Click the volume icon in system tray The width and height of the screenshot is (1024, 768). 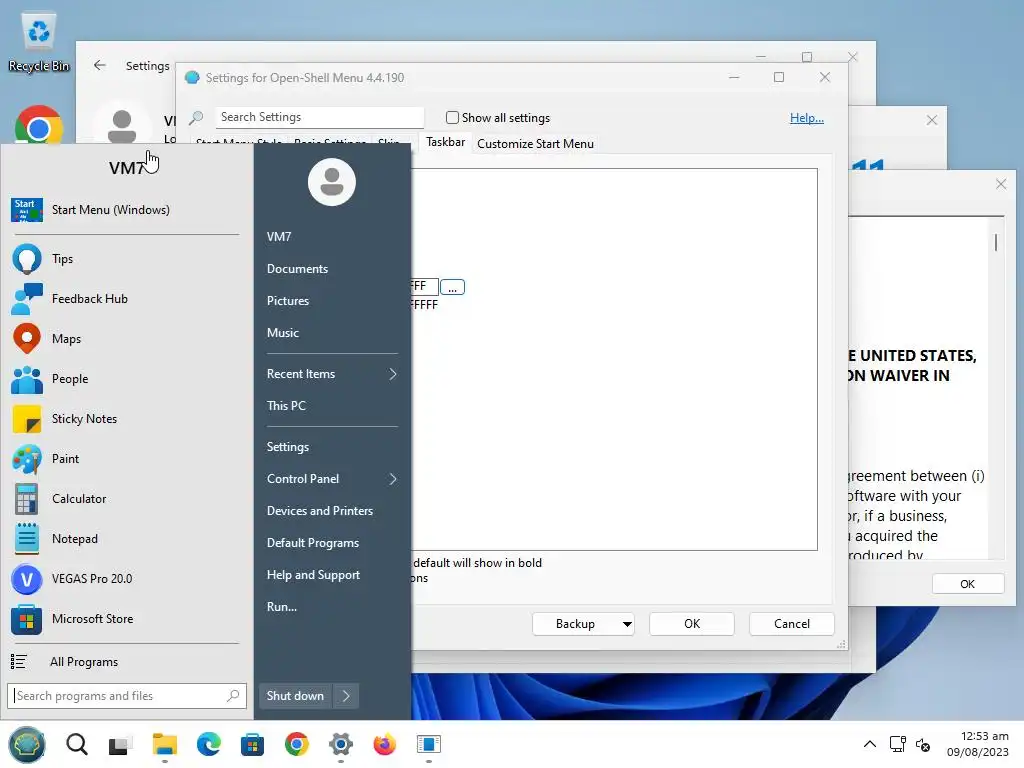click(x=923, y=744)
